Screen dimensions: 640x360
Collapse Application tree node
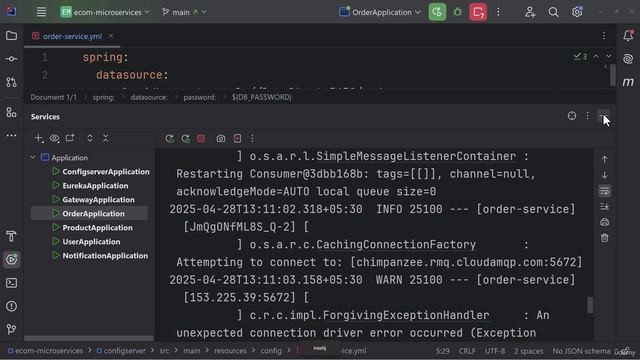[33, 157]
